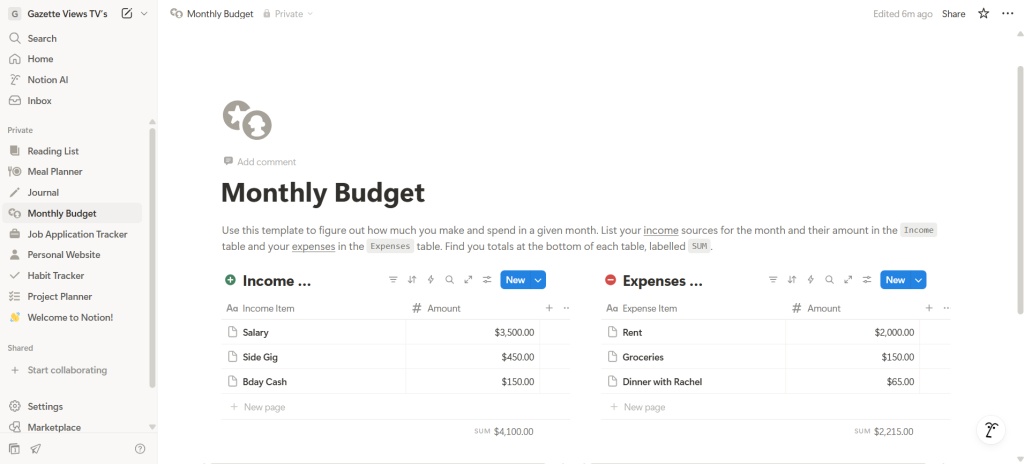Open the Welcome to Notion! page
The width and height of the screenshot is (1024, 464).
pyautogui.click(x=72, y=317)
